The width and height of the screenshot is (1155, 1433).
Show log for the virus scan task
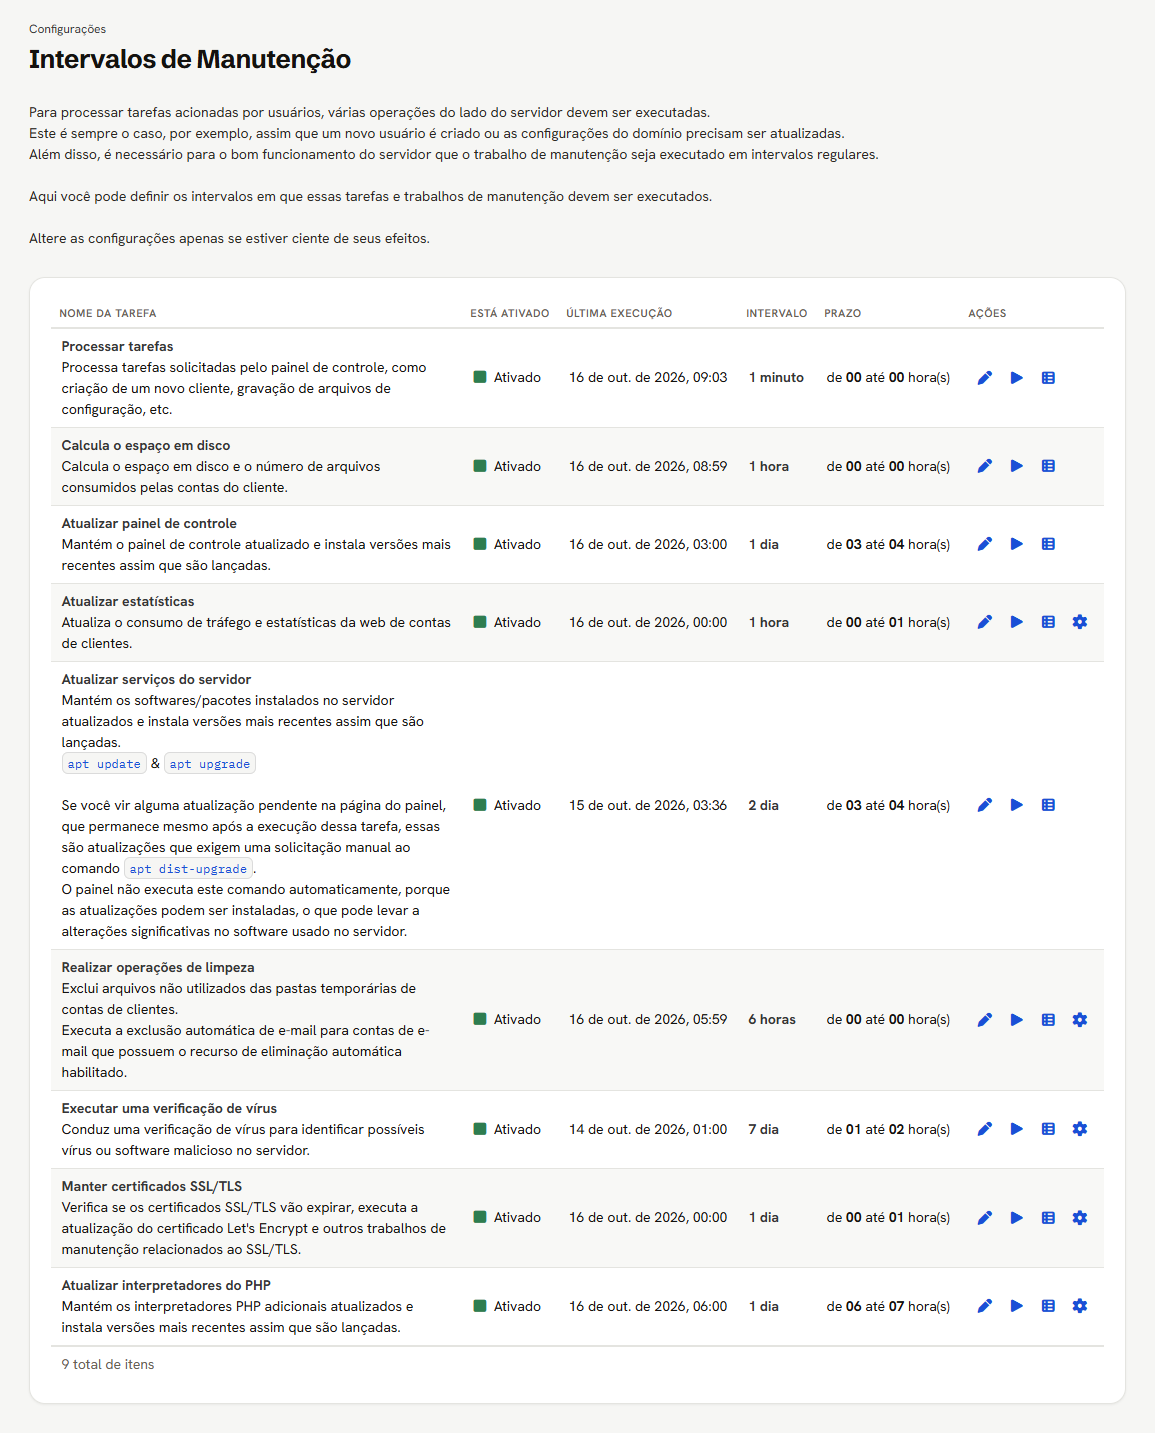point(1048,1129)
